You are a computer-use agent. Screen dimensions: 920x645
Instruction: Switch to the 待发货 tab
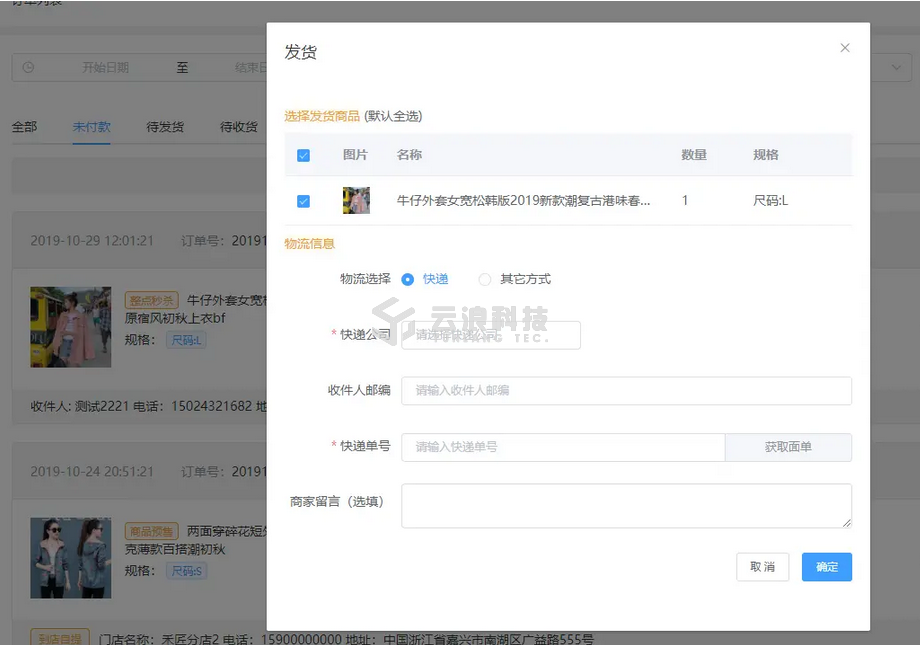(165, 127)
